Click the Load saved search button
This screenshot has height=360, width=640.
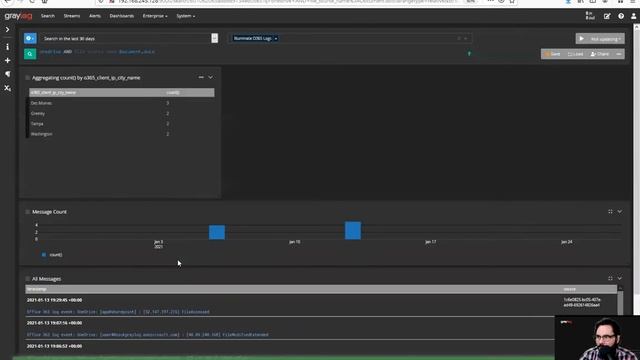[x=575, y=54]
